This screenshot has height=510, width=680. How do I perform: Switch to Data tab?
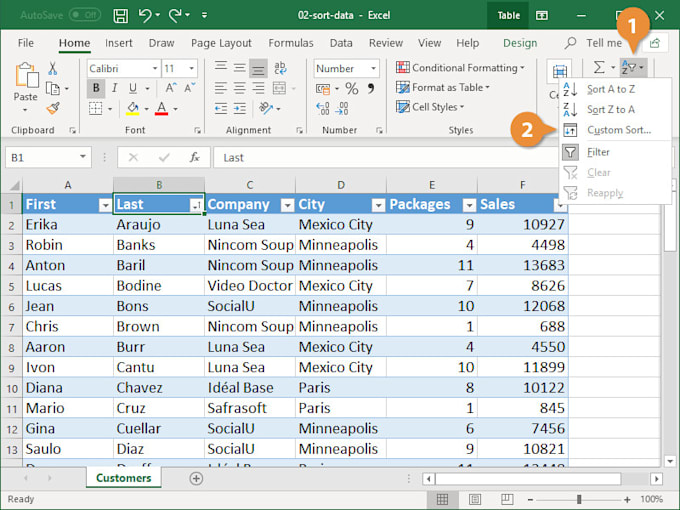click(x=341, y=43)
